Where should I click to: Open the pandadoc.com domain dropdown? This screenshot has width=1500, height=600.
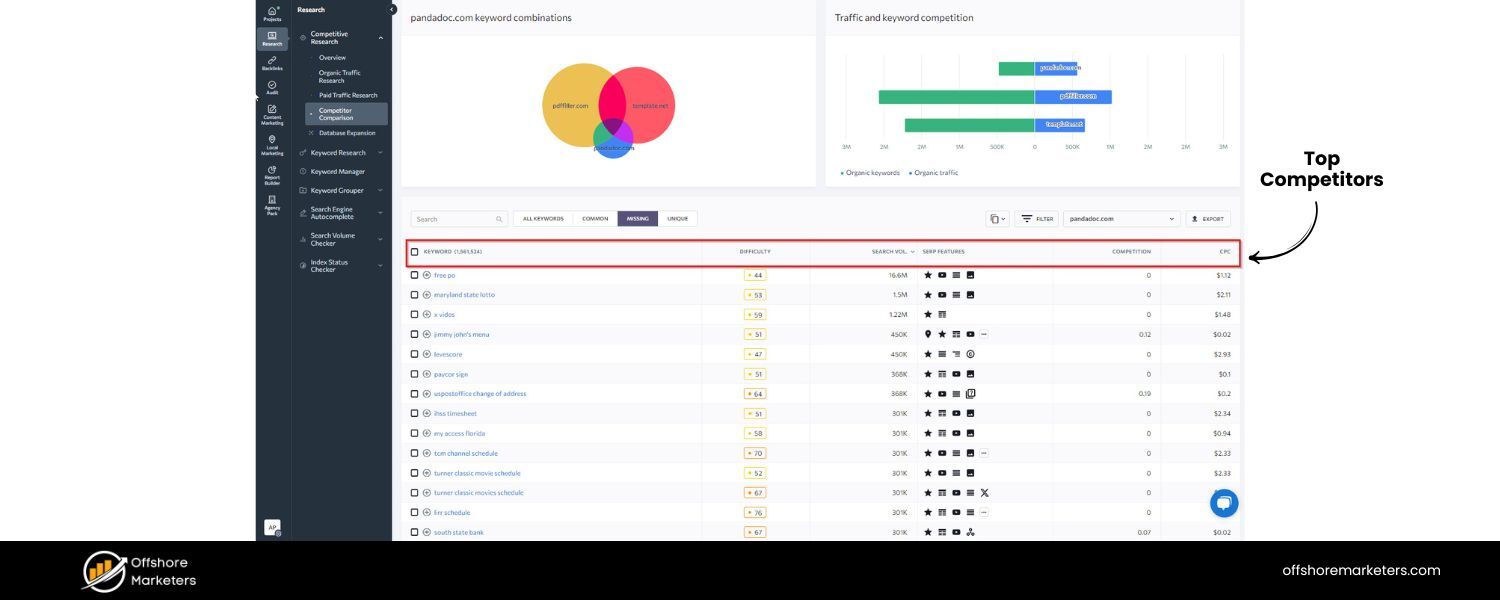[x=1119, y=218]
